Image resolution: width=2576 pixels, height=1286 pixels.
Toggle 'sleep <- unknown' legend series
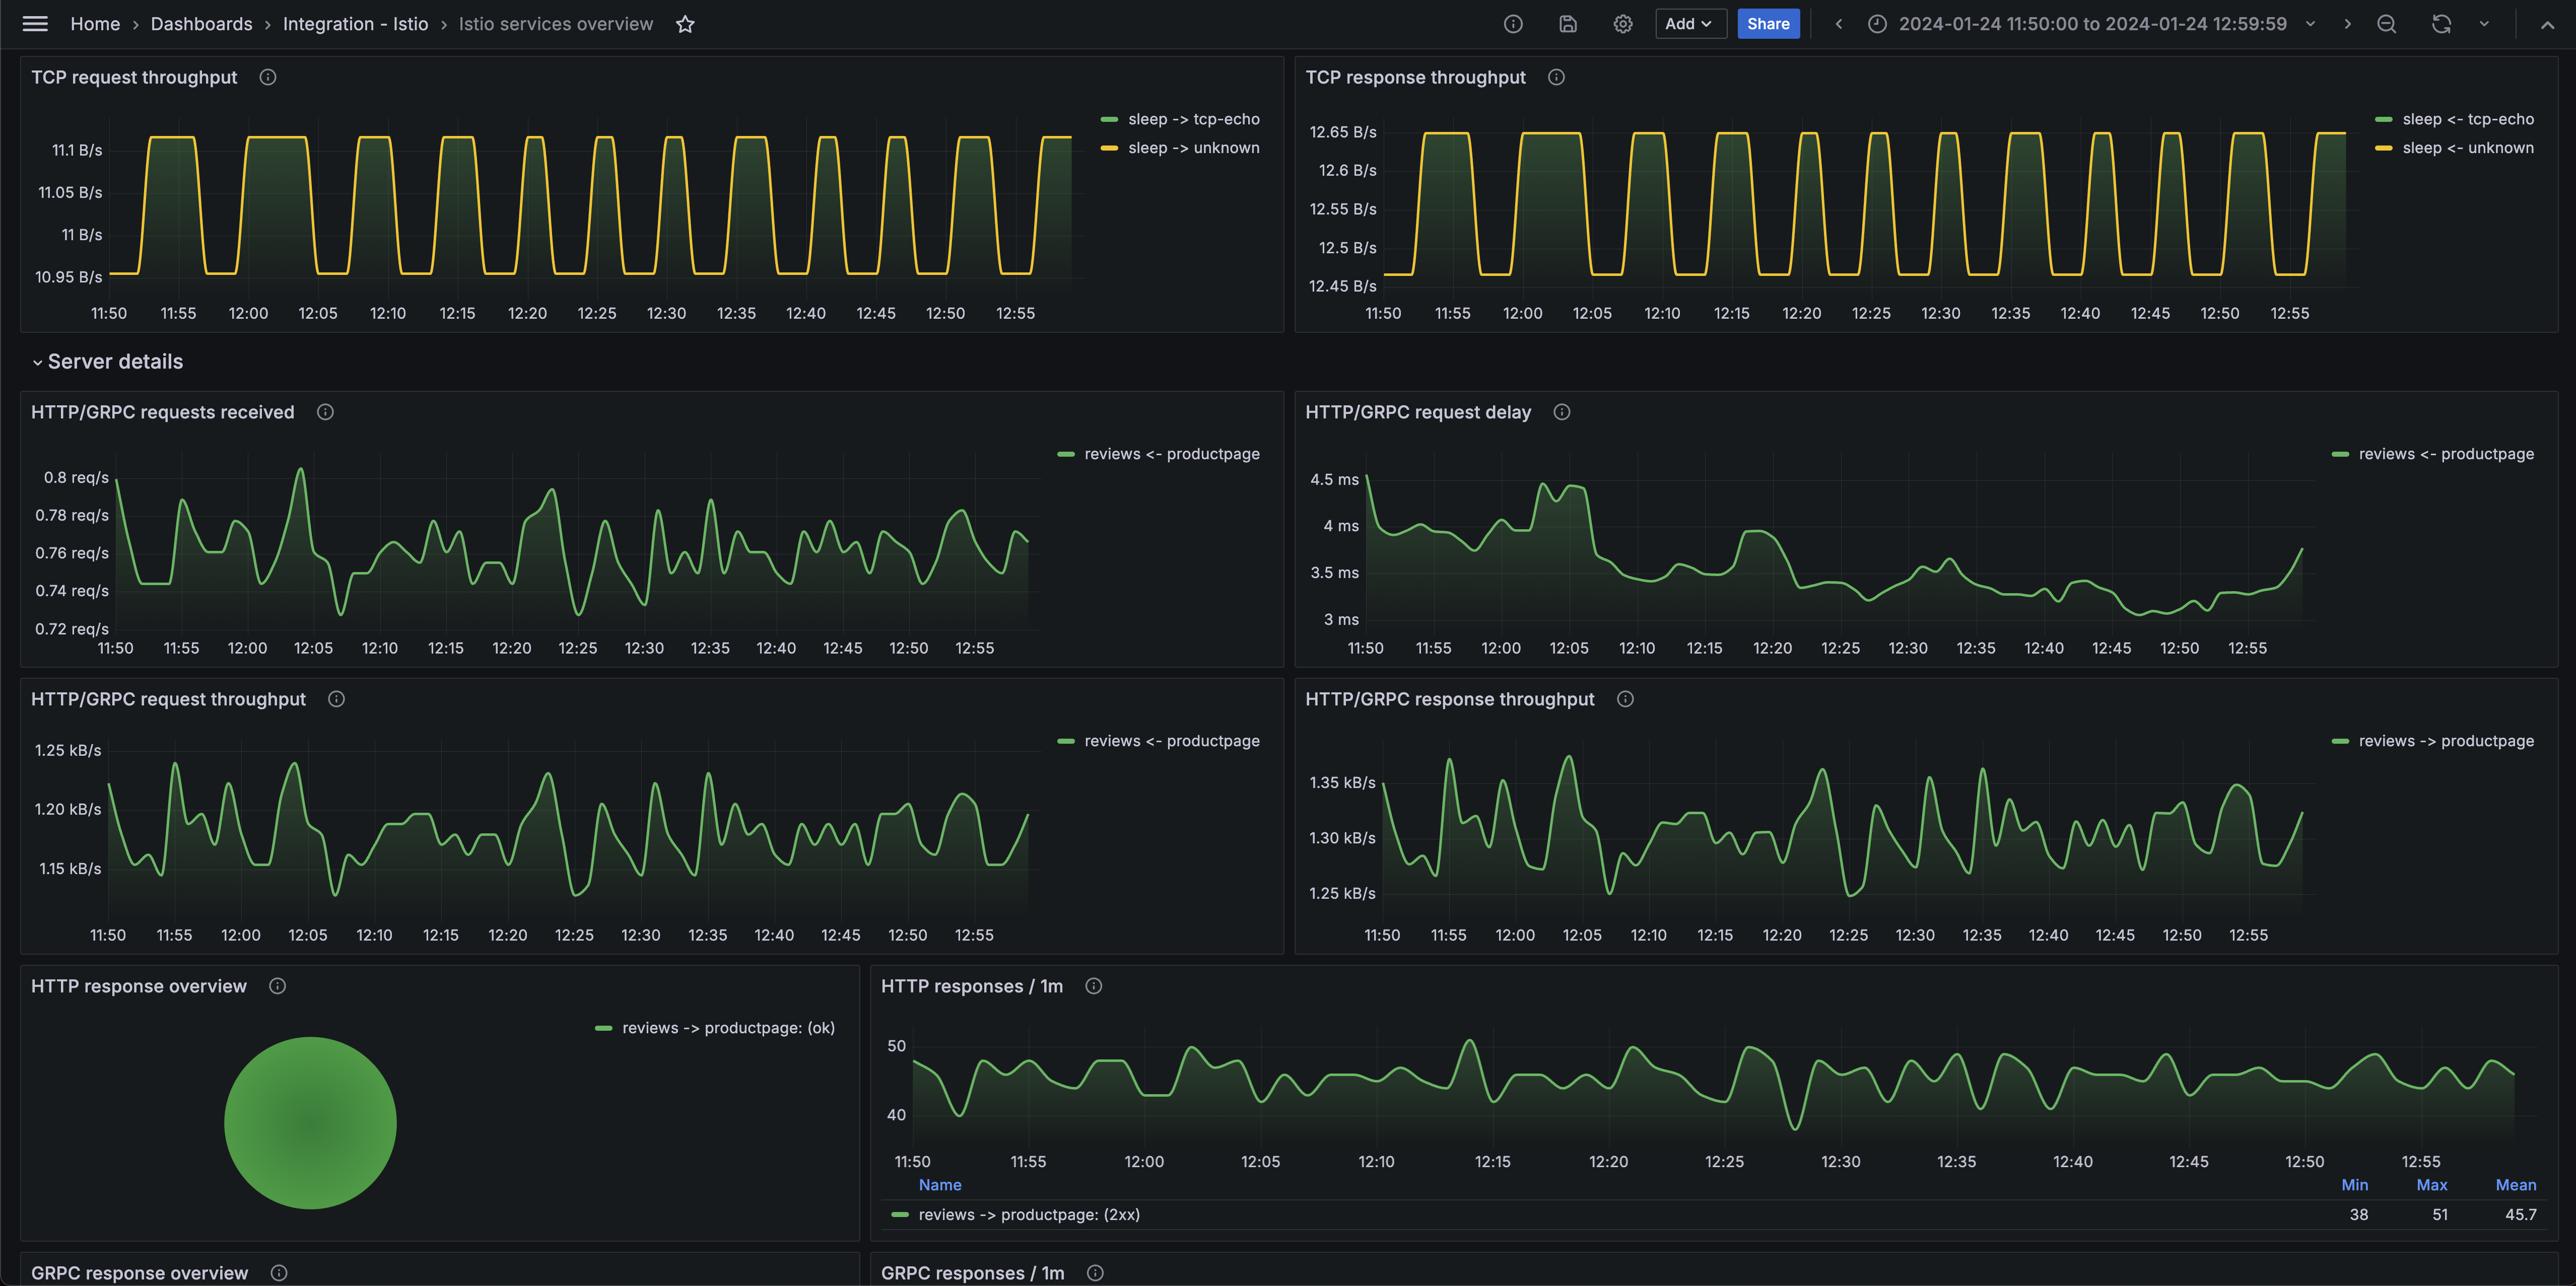tap(2467, 148)
